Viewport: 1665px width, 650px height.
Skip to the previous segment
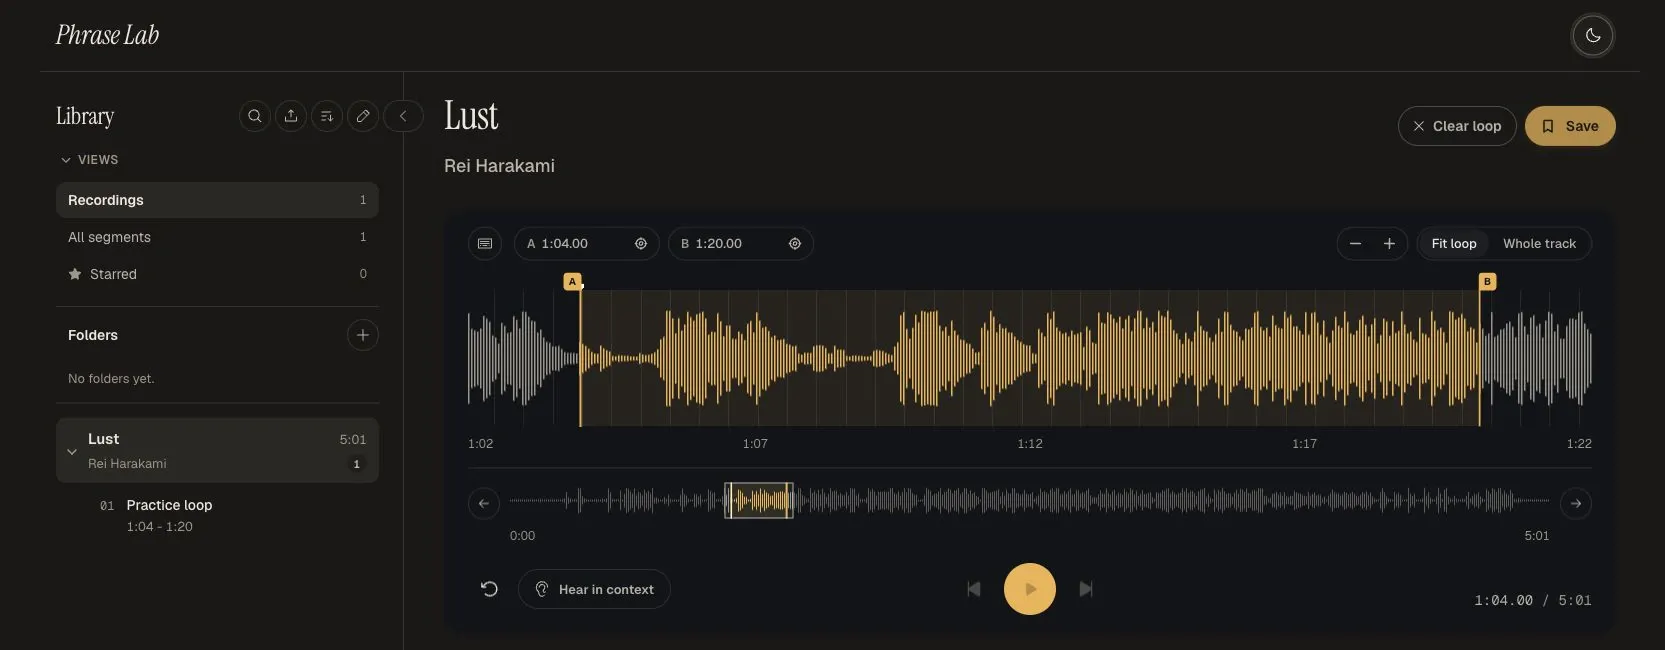tap(974, 589)
